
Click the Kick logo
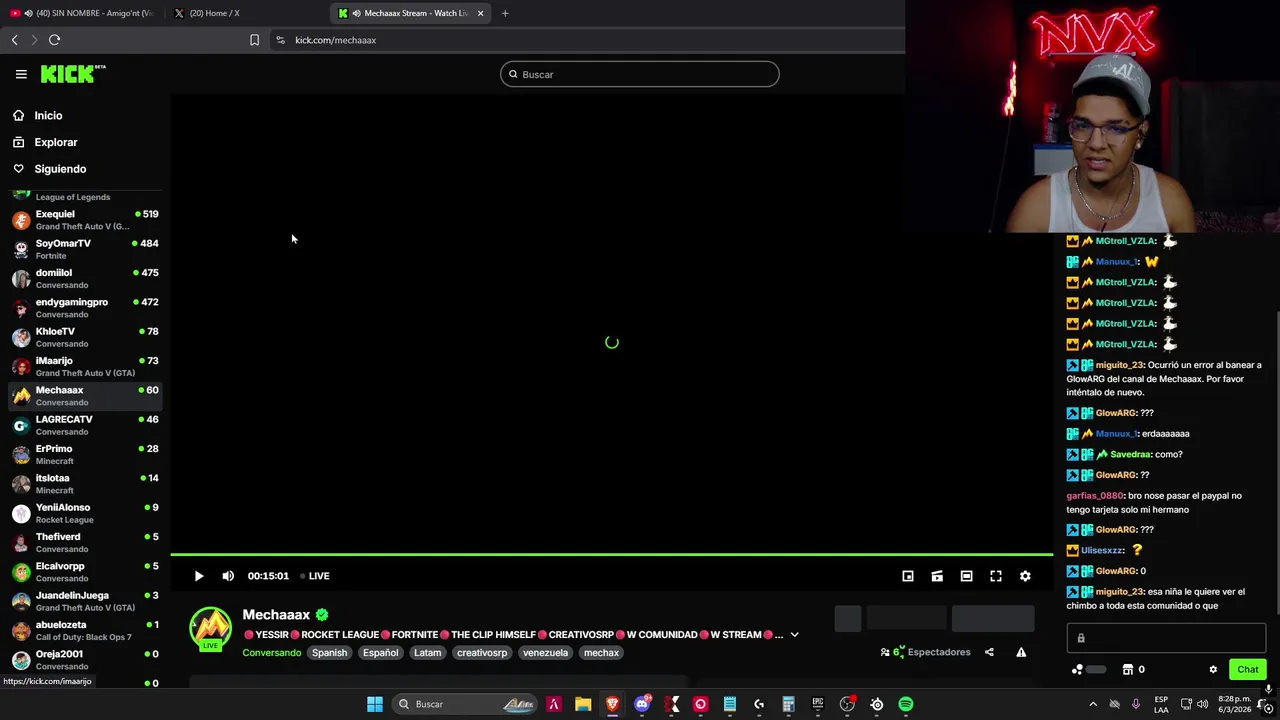click(x=73, y=74)
